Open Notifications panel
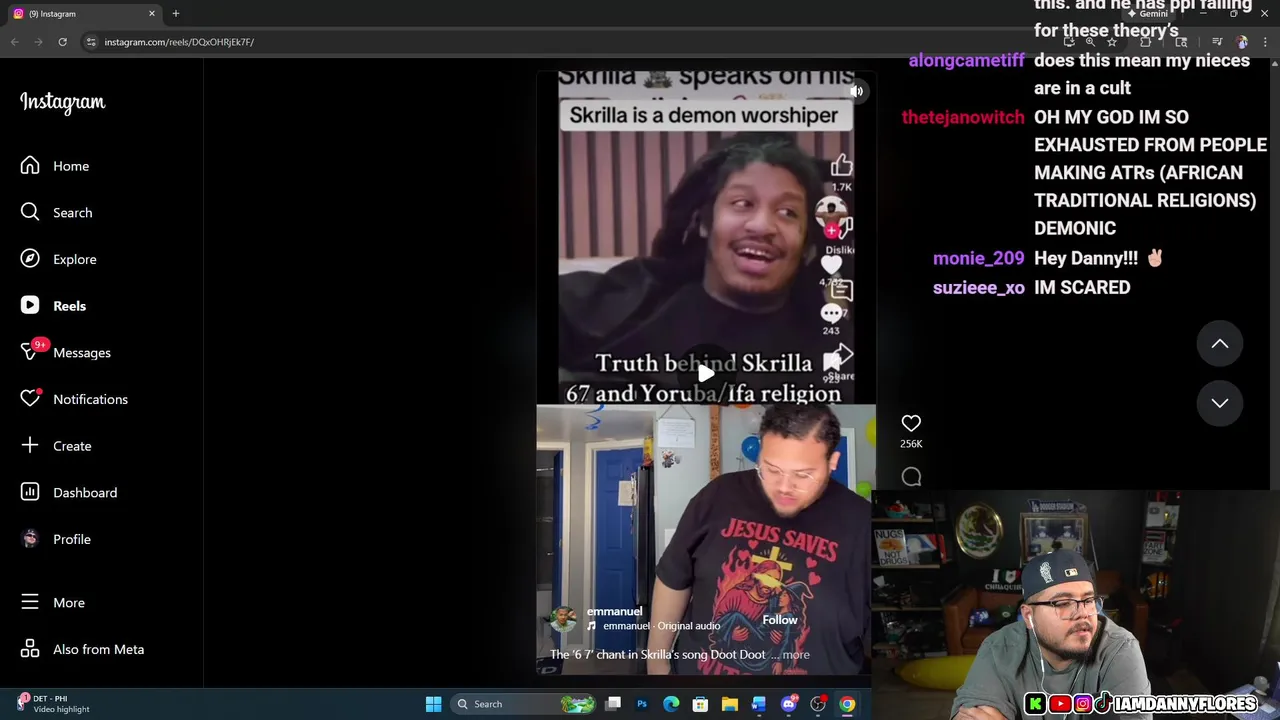 pos(75,399)
